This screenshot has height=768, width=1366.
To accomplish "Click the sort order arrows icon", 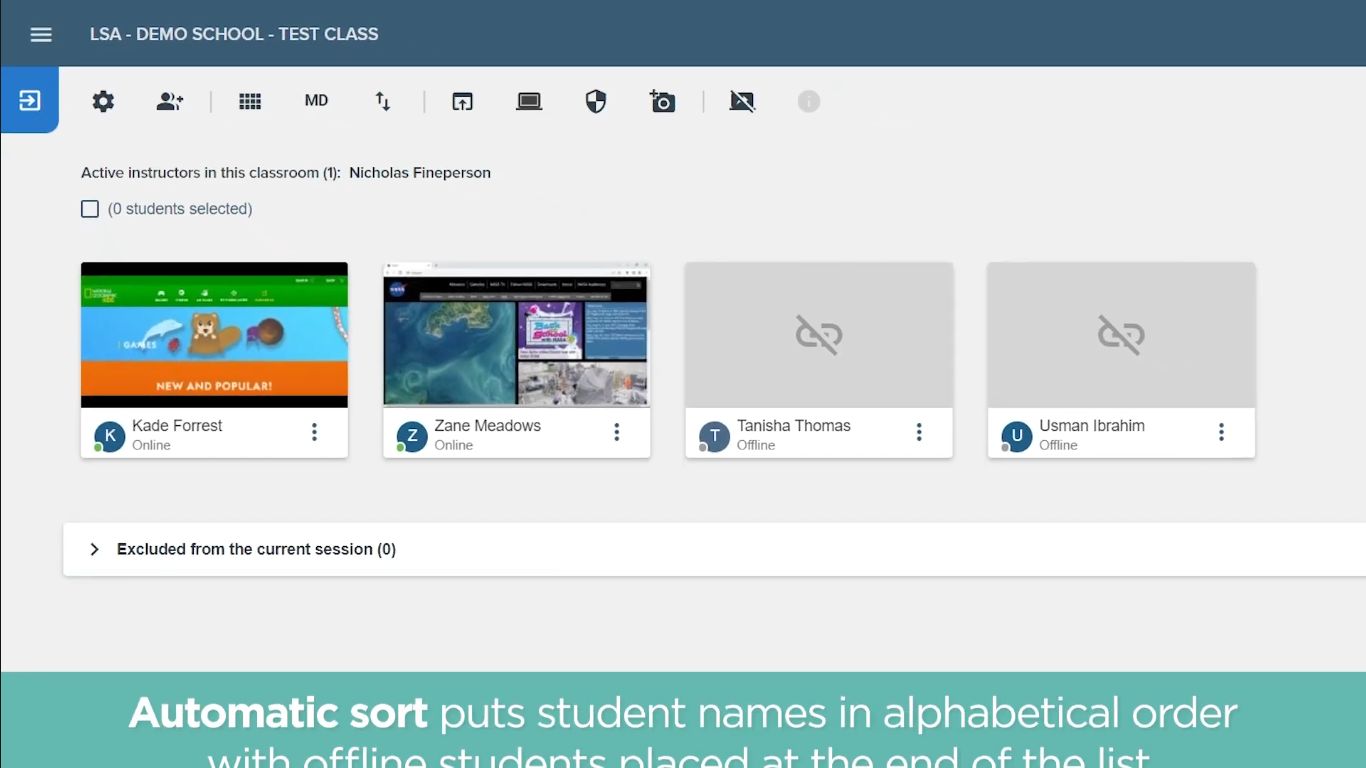I will pyautogui.click(x=383, y=101).
